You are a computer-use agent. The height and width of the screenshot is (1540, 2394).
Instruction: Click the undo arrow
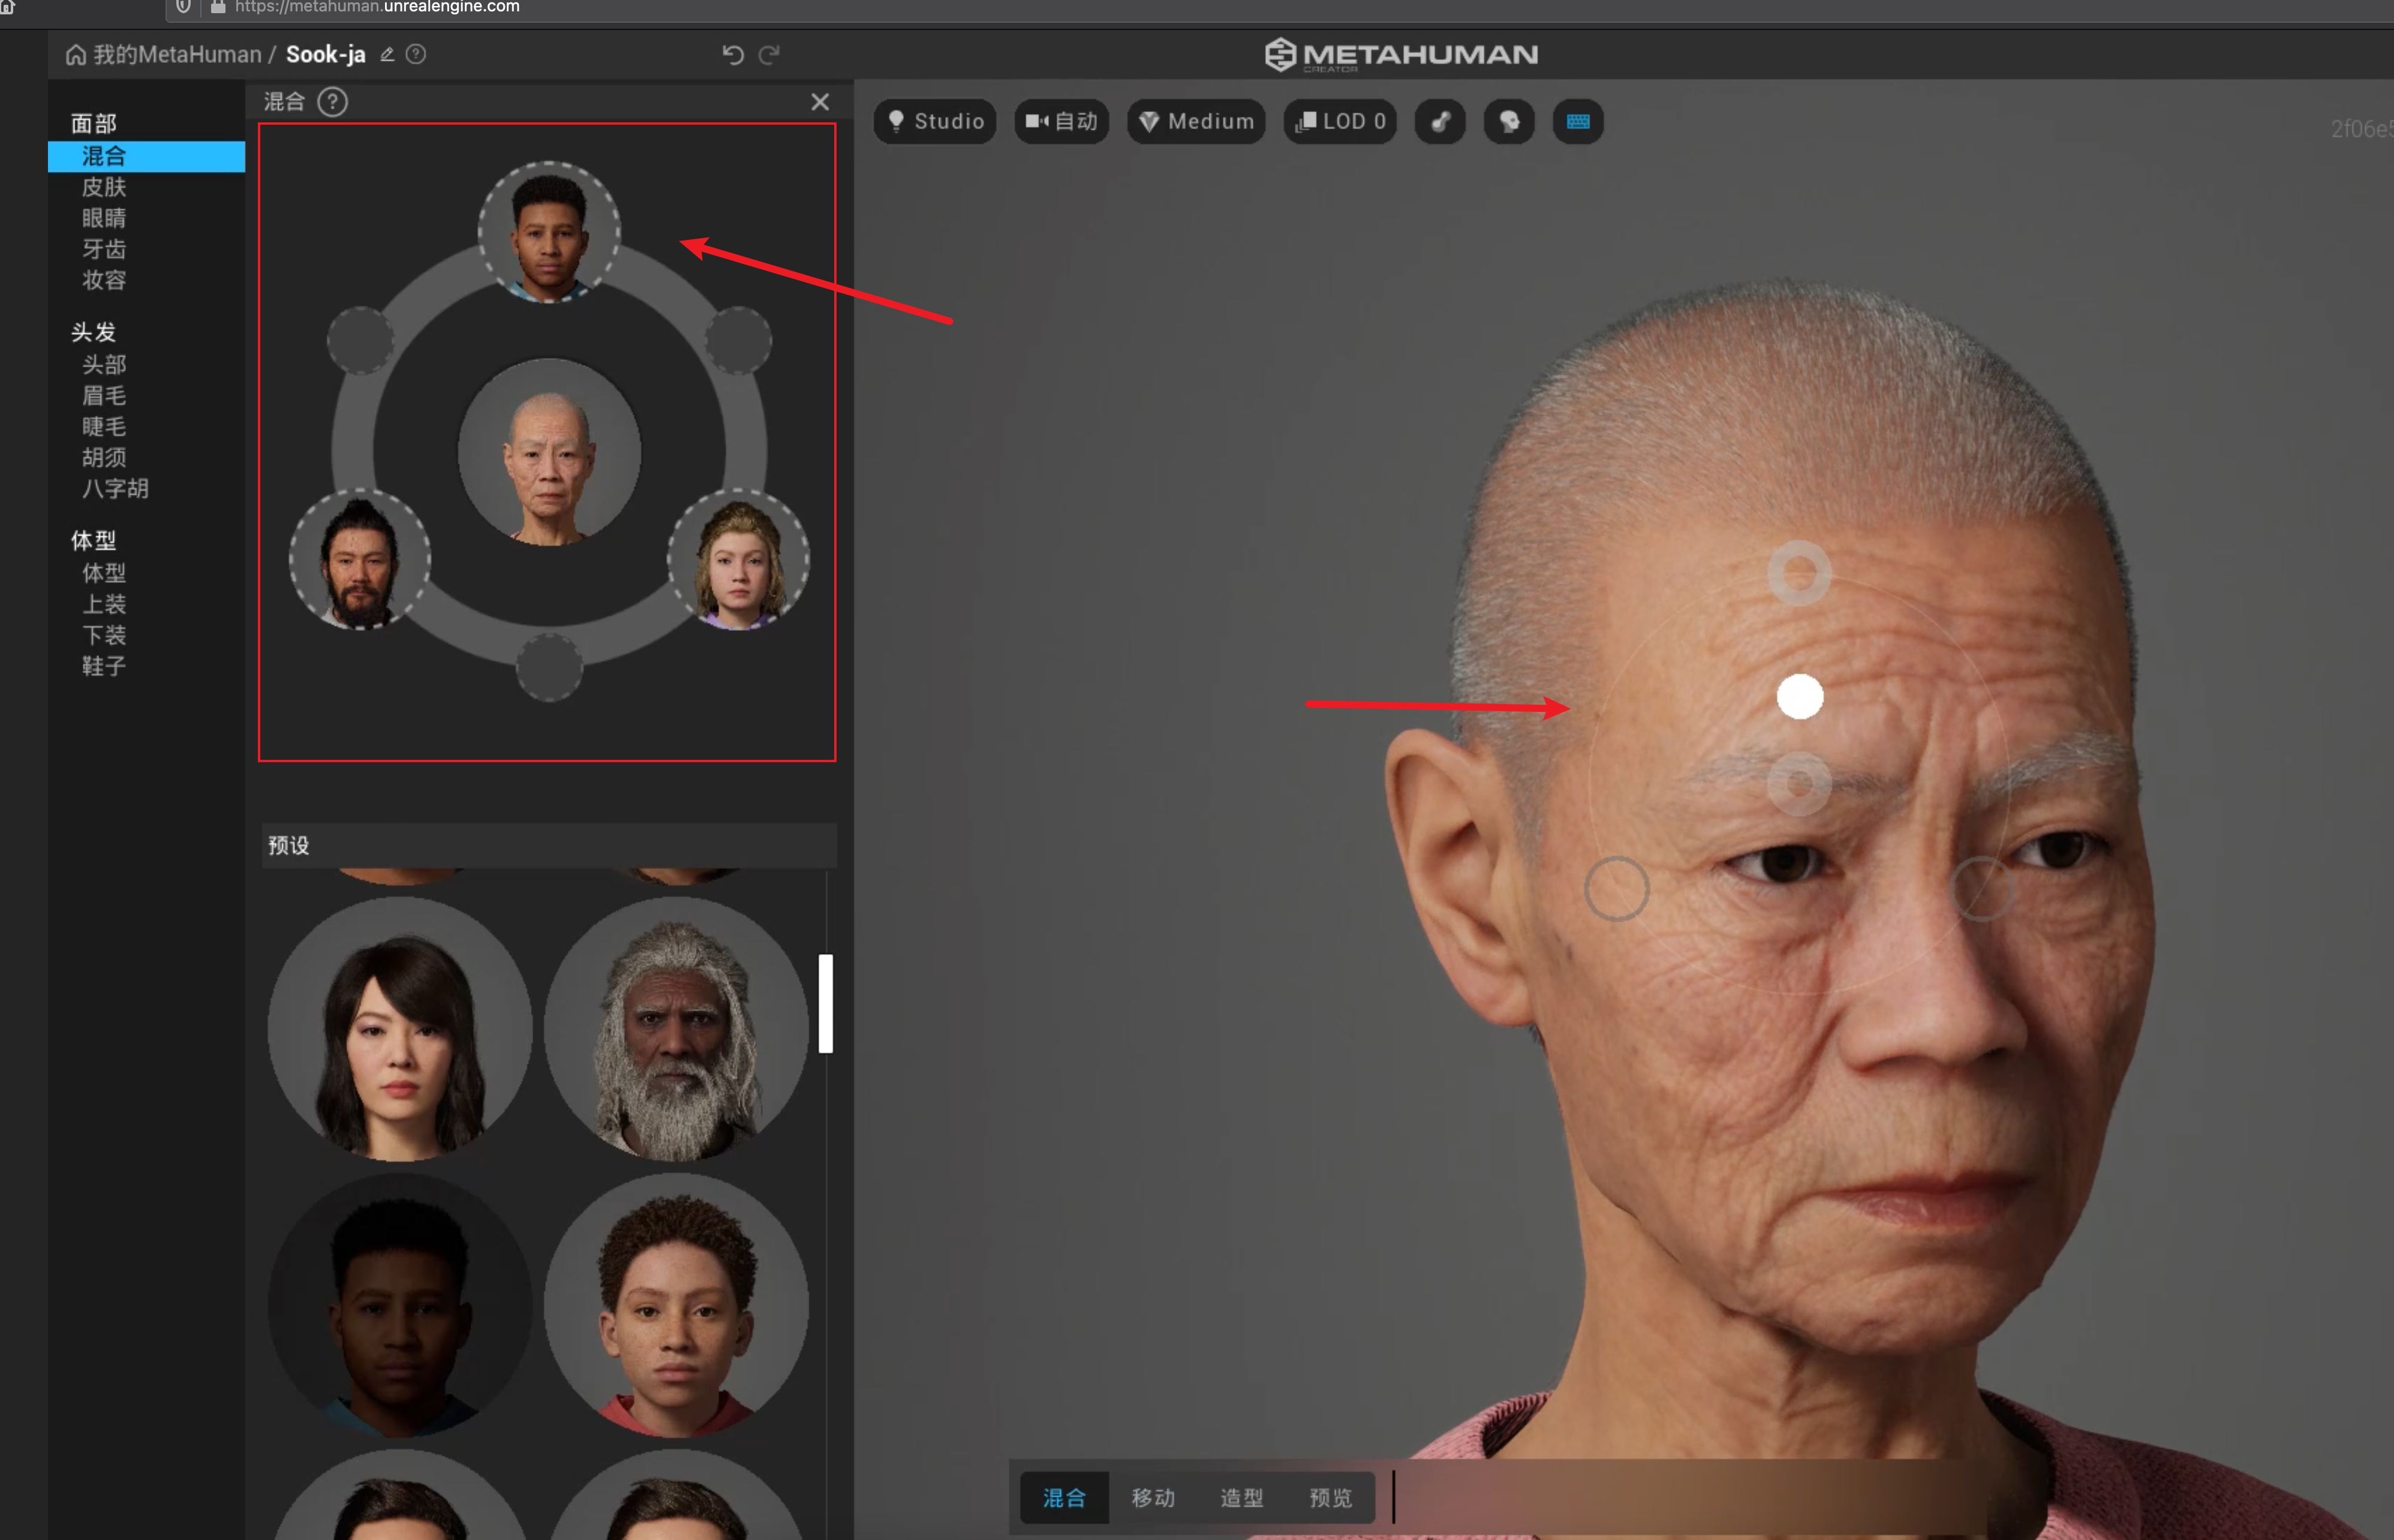(733, 54)
